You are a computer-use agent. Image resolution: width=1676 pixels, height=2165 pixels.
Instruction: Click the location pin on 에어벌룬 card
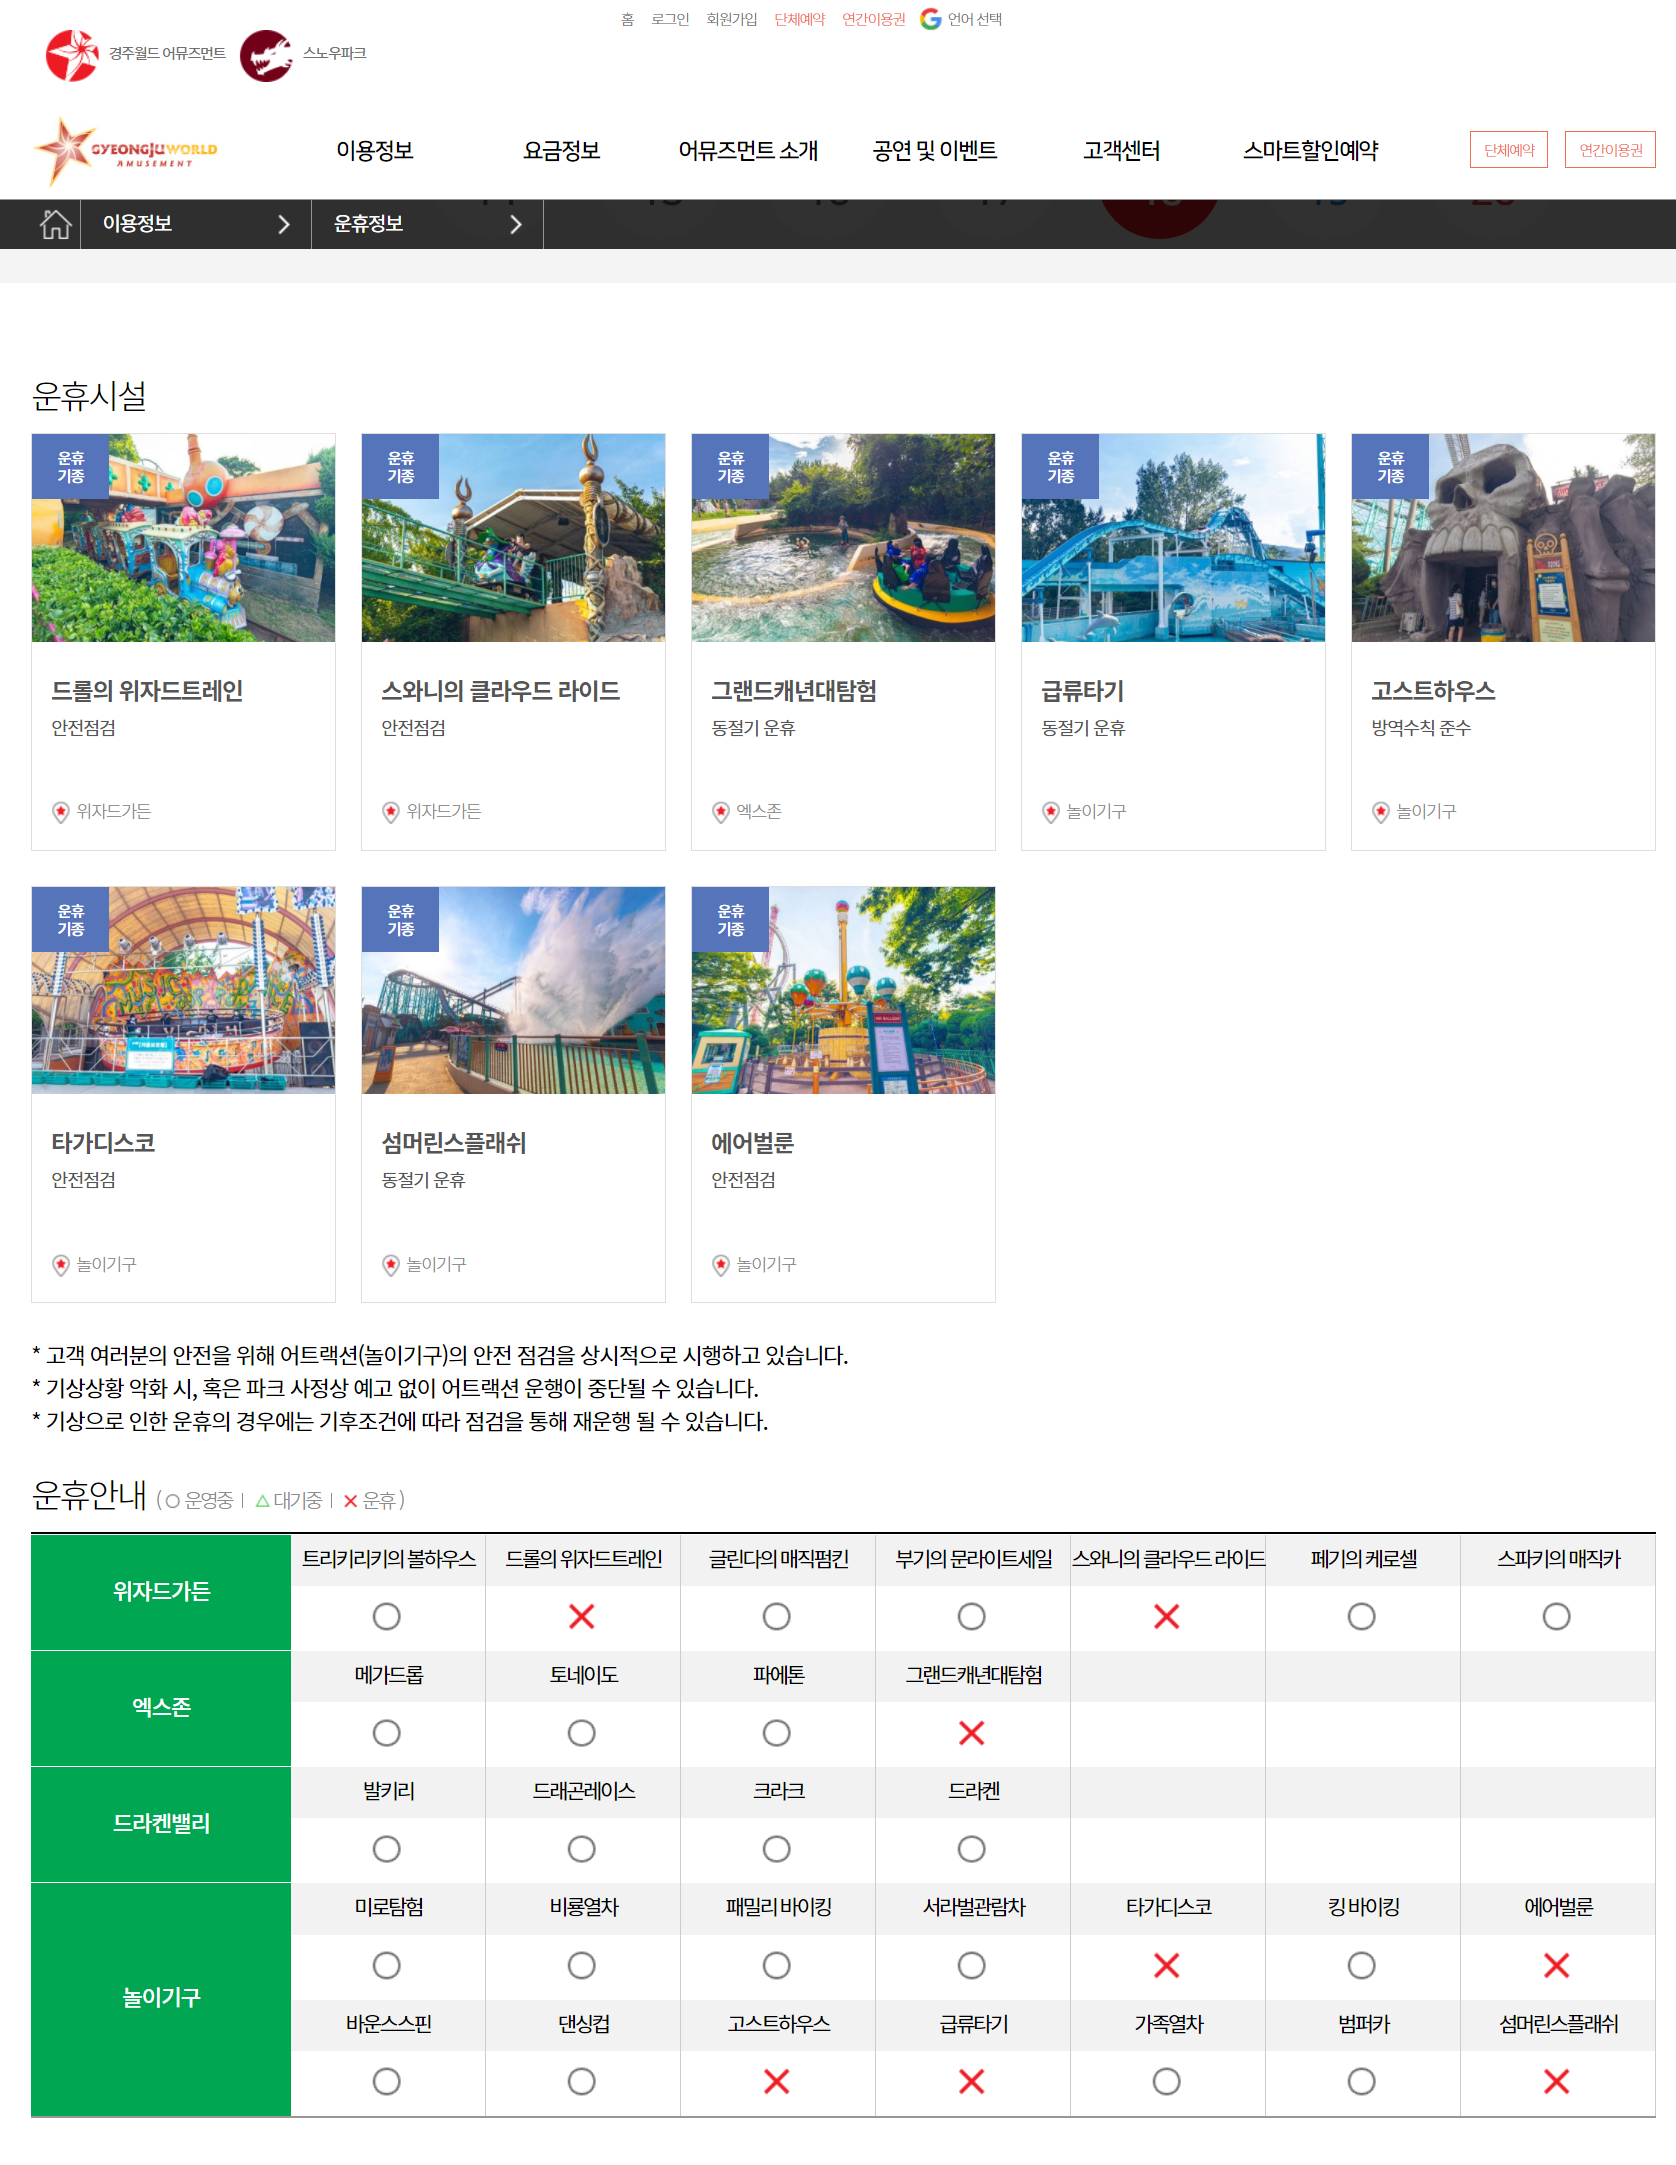(x=721, y=1263)
